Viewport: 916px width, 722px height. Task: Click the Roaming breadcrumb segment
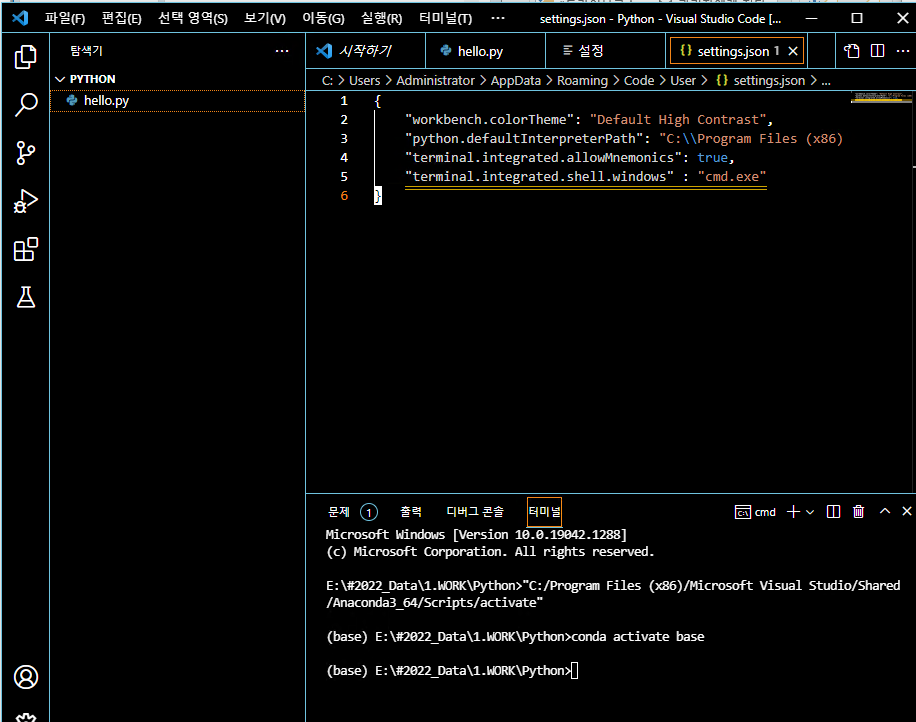582,81
